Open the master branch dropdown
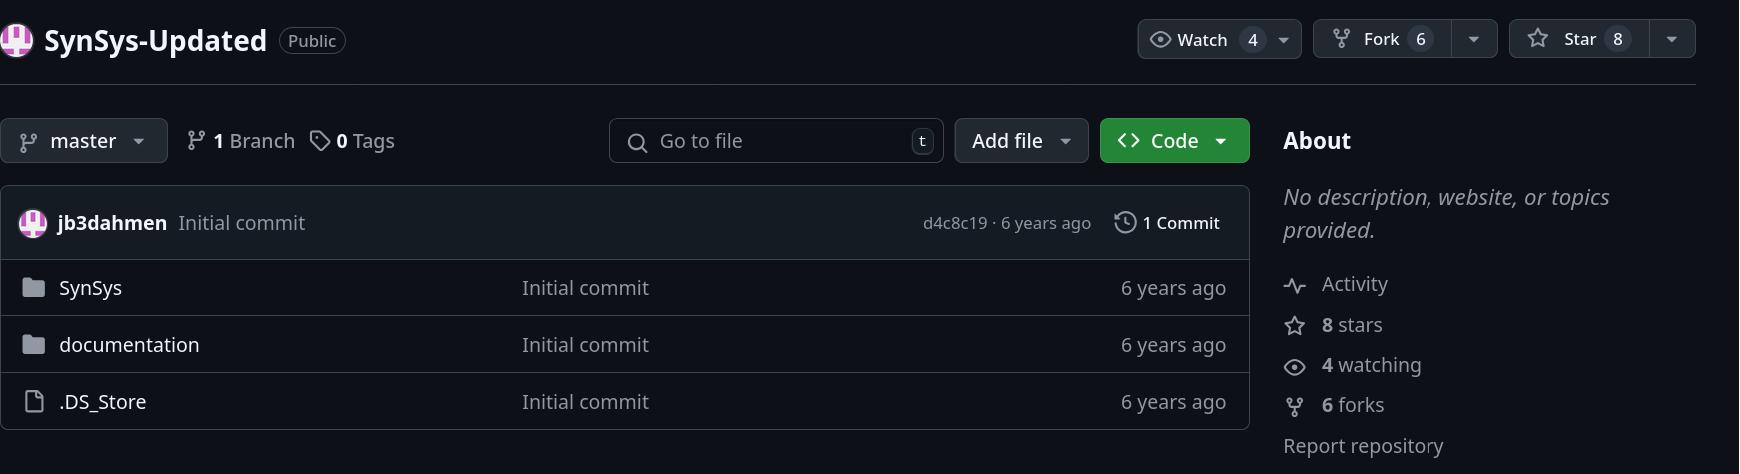The width and height of the screenshot is (1740, 474). pyautogui.click(x=84, y=141)
